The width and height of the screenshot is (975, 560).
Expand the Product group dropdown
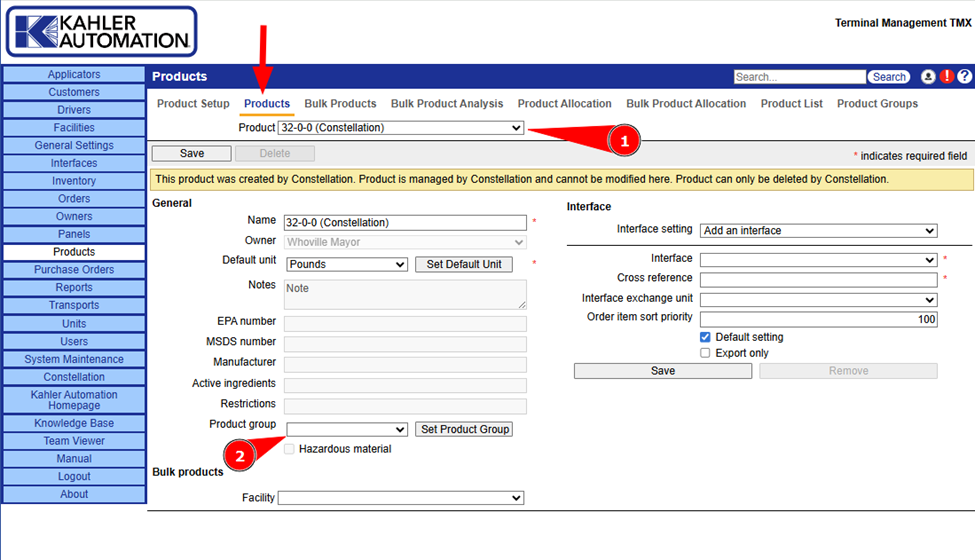[x=347, y=429]
